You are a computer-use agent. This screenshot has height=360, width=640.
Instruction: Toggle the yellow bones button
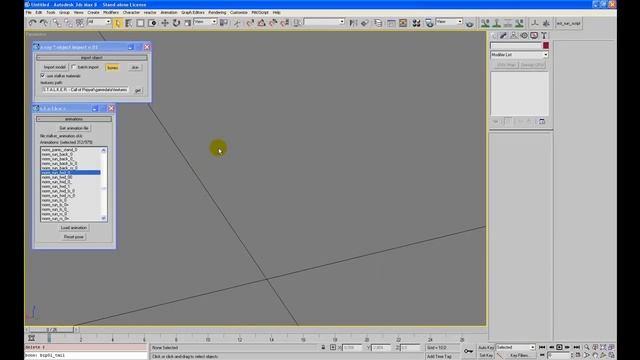click(x=113, y=67)
